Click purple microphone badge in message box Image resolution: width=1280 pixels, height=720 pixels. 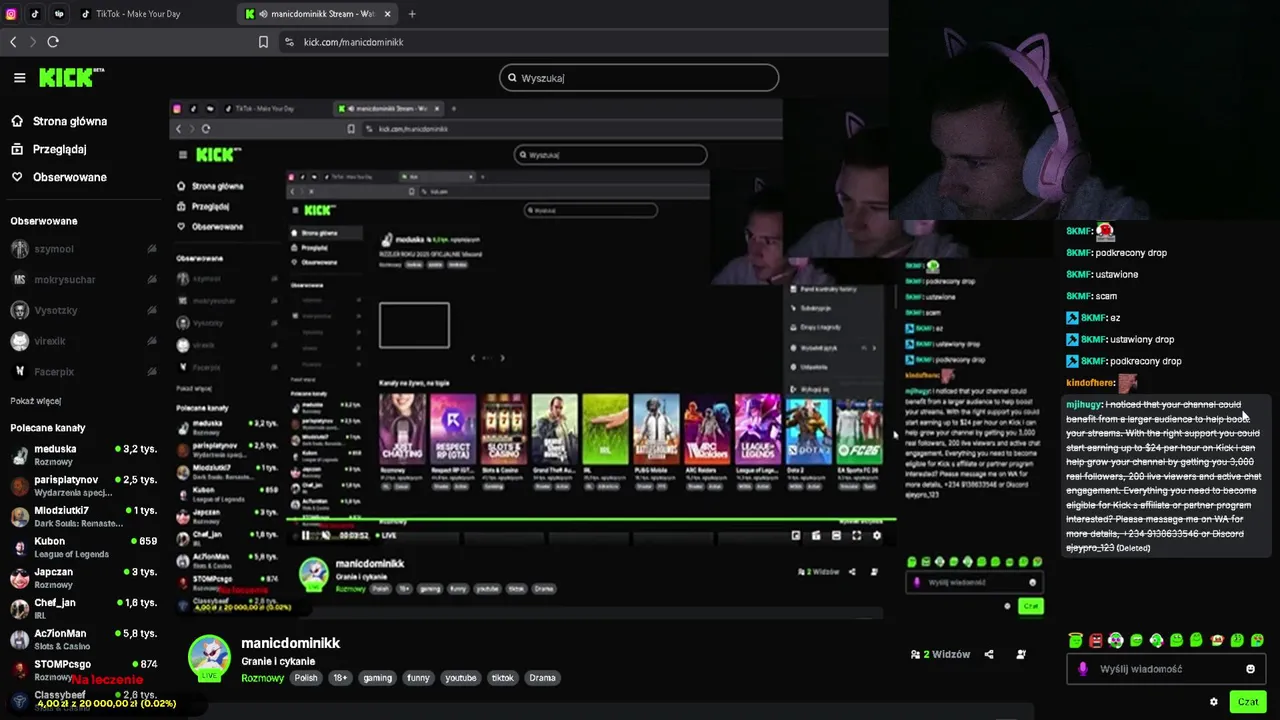coord(1083,669)
